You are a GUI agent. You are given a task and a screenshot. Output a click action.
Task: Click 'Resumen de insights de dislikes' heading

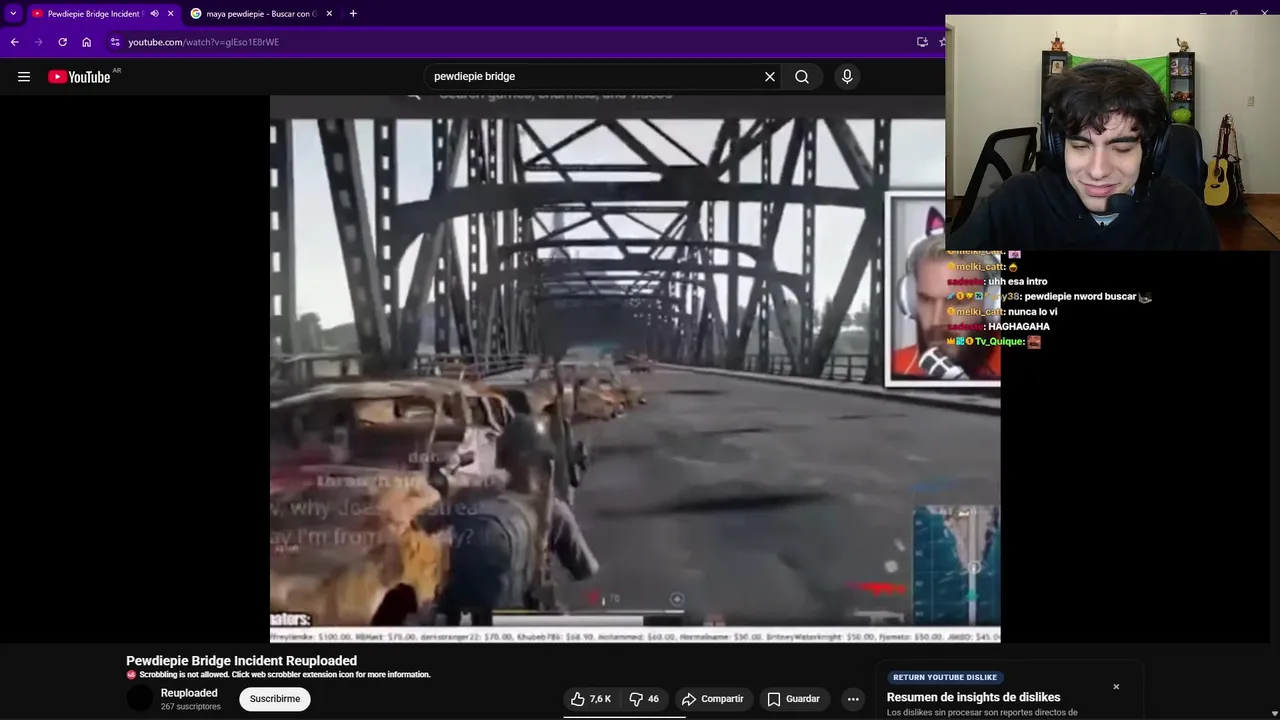coord(973,697)
